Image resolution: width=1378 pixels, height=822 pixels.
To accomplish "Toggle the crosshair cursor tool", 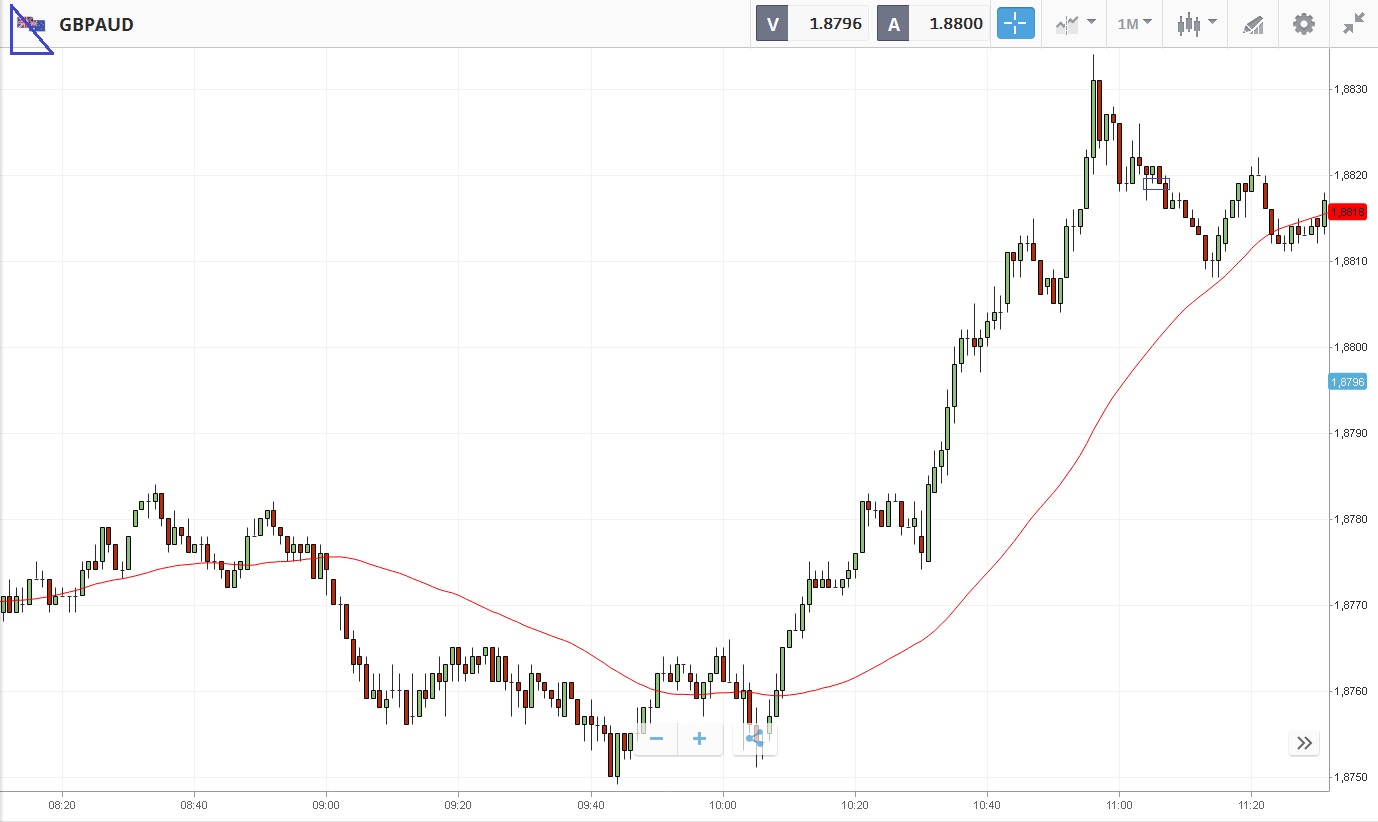I will click(1015, 24).
